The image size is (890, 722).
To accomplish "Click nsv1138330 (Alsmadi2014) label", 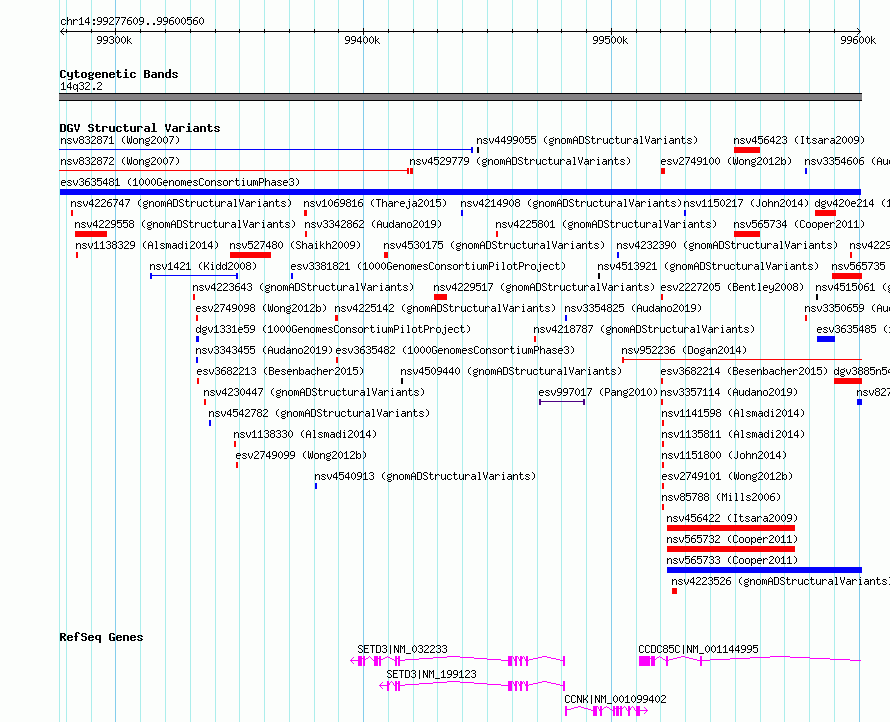I will [x=305, y=434].
